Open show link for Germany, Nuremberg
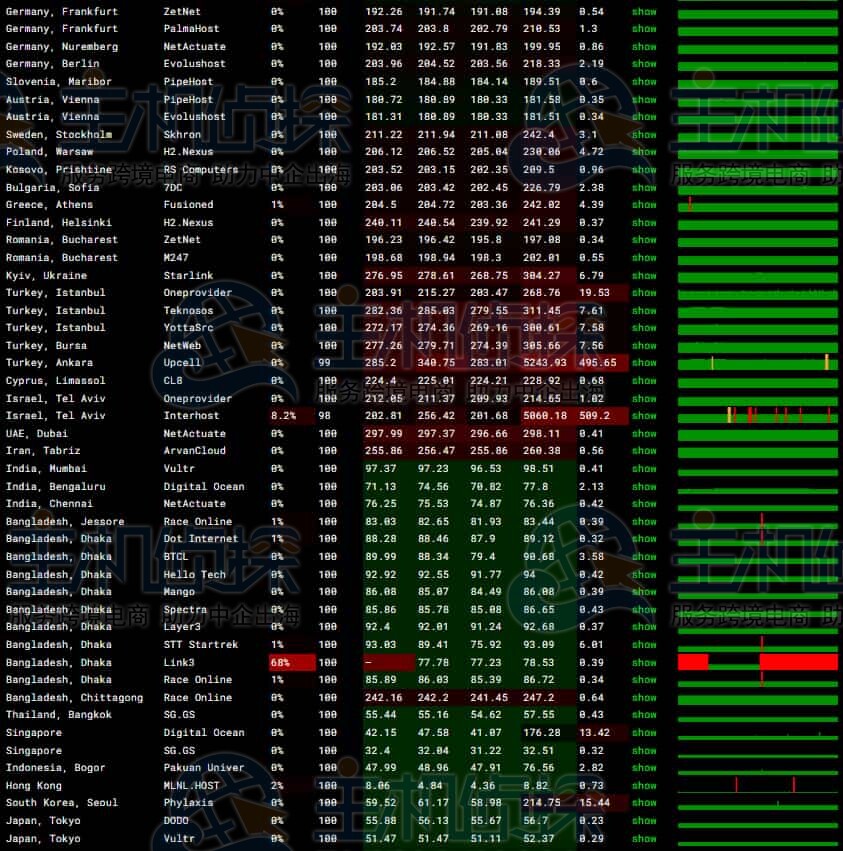This screenshot has width=843, height=851. pos(644,47)
